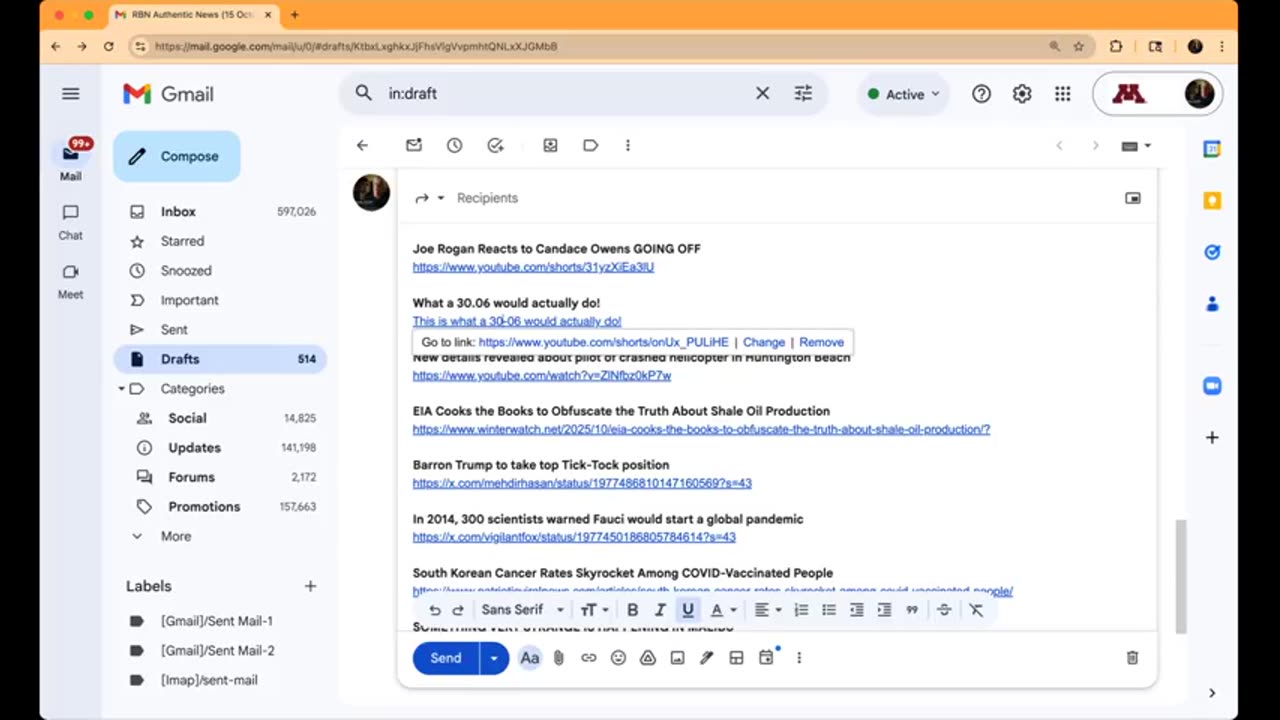Click the Change link in the link popup
Image resolution: width=1280 pixels, height=720 pixels.
[x=764, y=342]
